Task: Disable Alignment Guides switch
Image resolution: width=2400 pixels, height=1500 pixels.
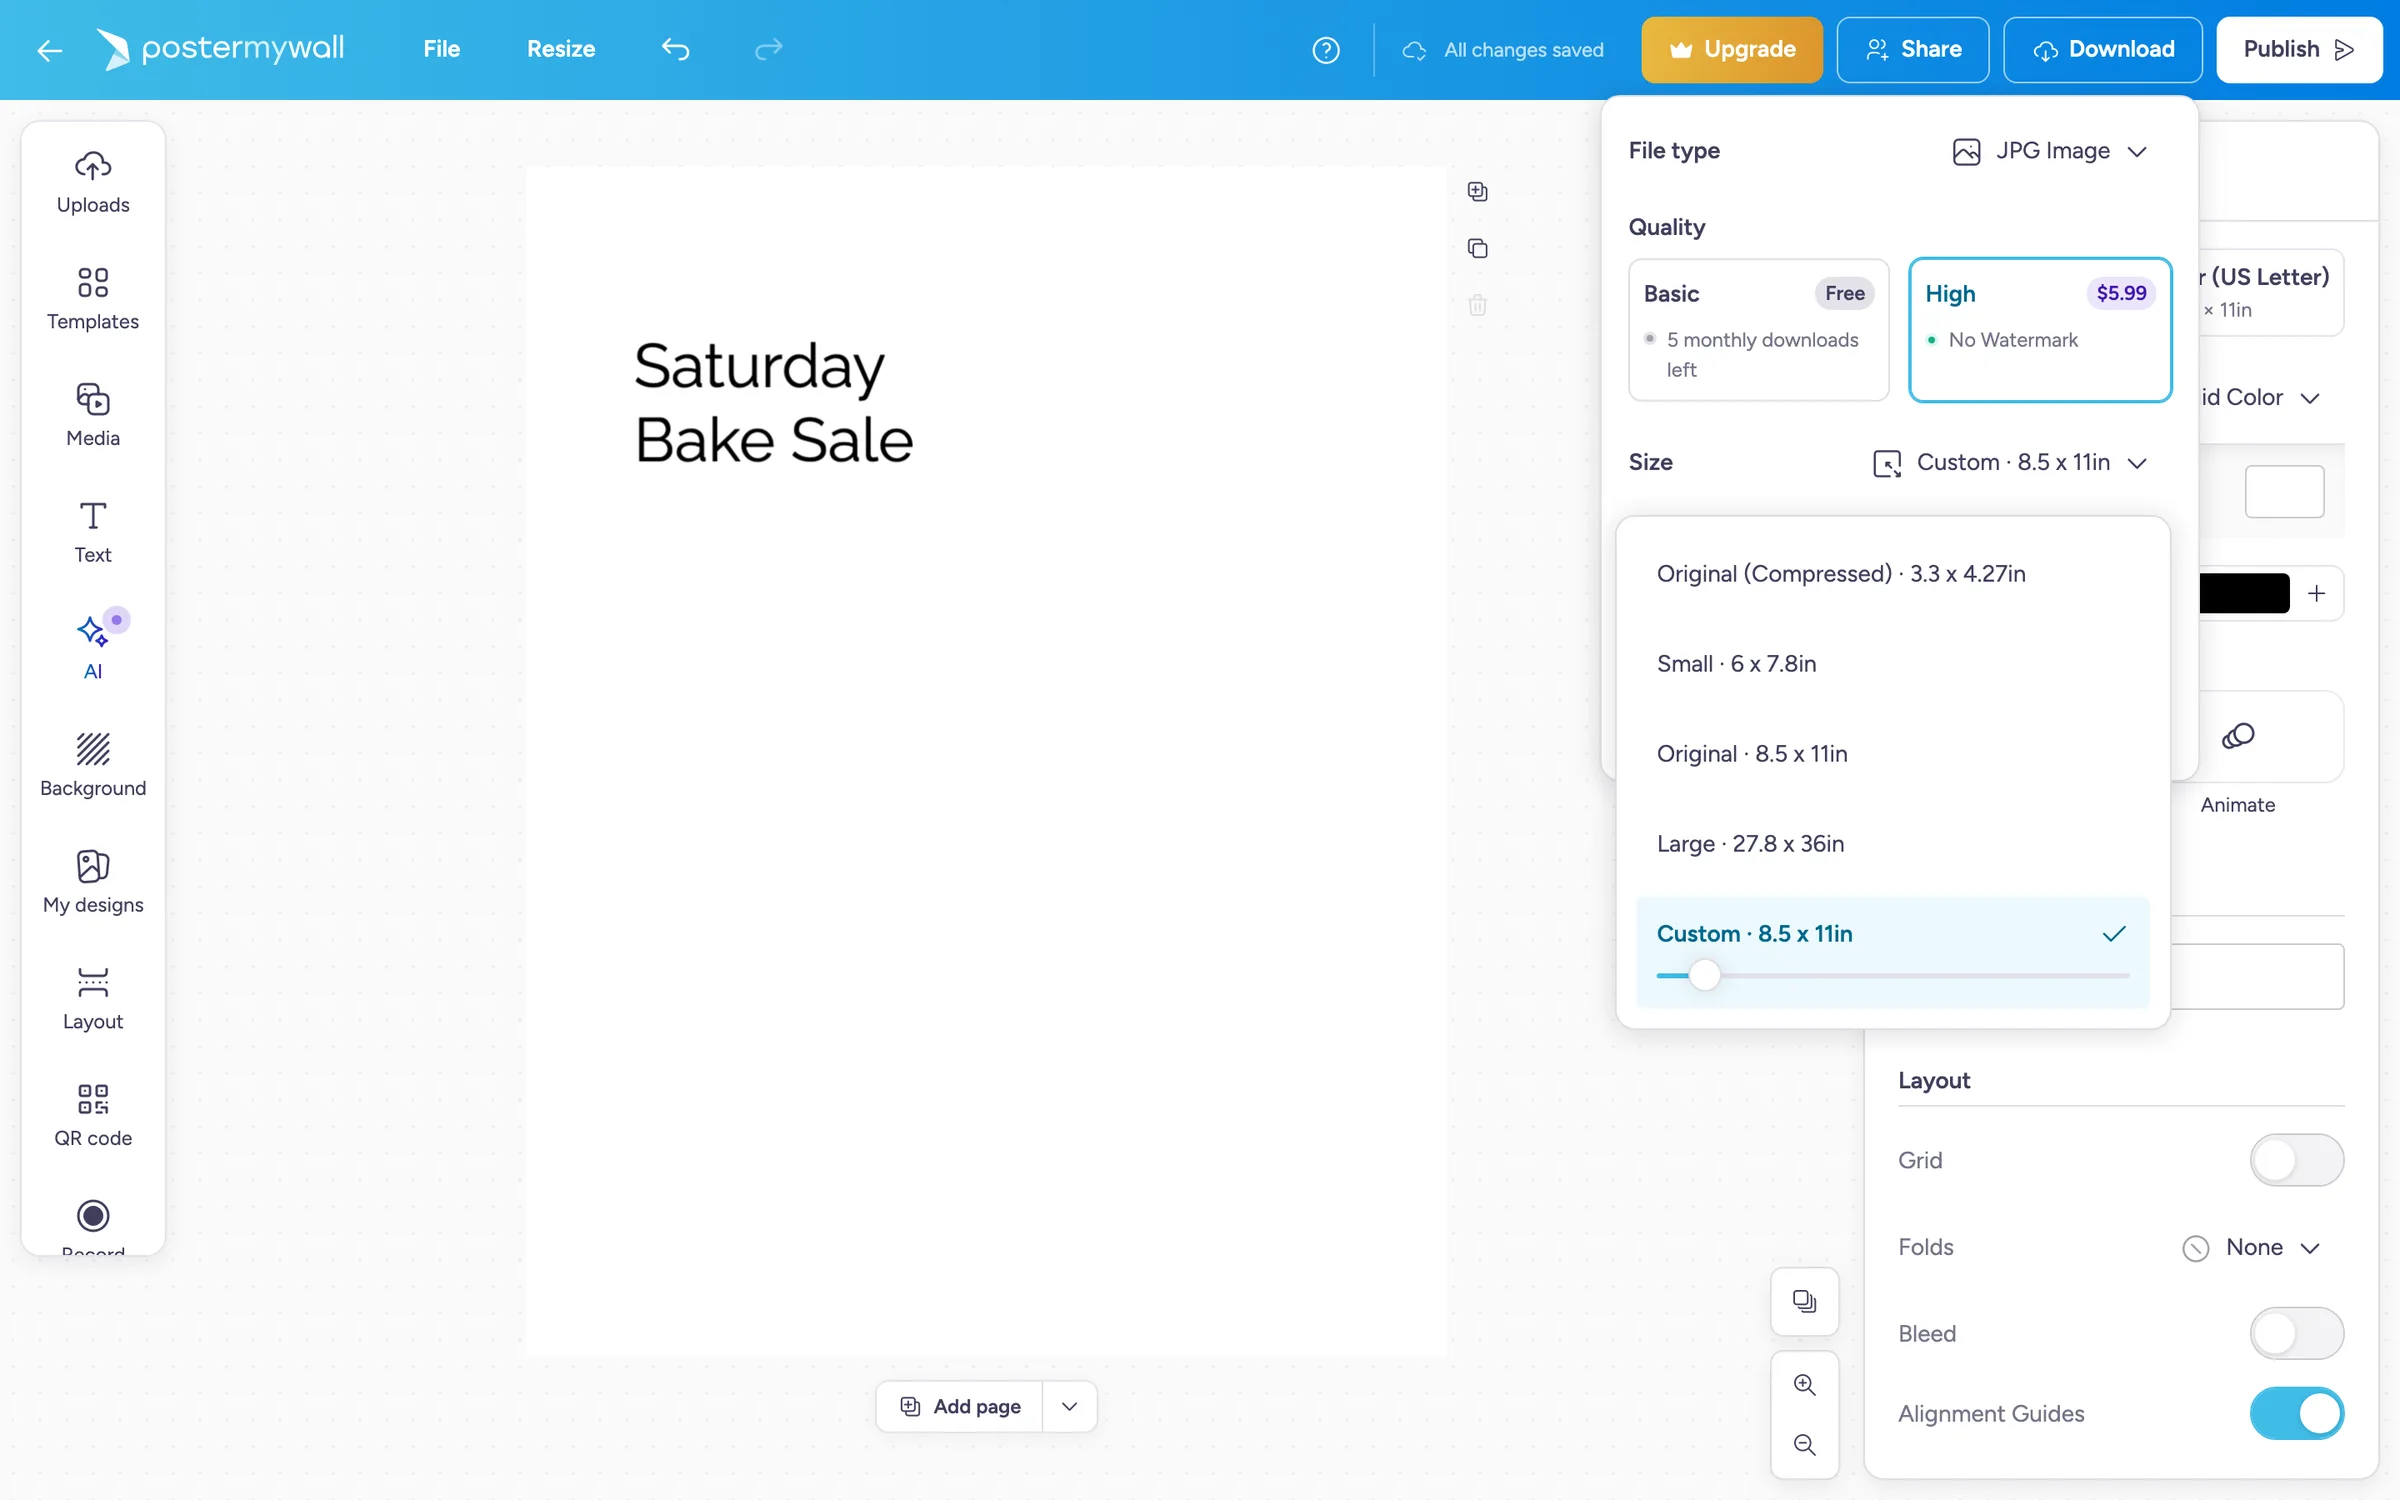Action: tap(2296, 1413)
